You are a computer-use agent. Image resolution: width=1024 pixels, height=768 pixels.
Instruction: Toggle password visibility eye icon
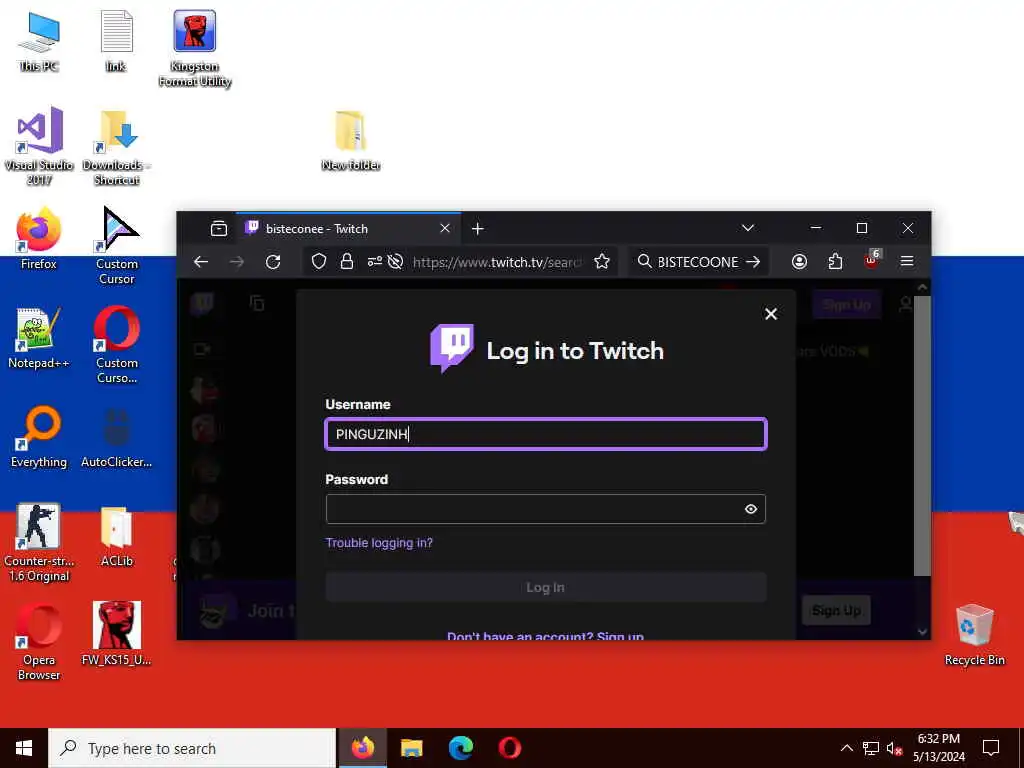click(751, 509)
